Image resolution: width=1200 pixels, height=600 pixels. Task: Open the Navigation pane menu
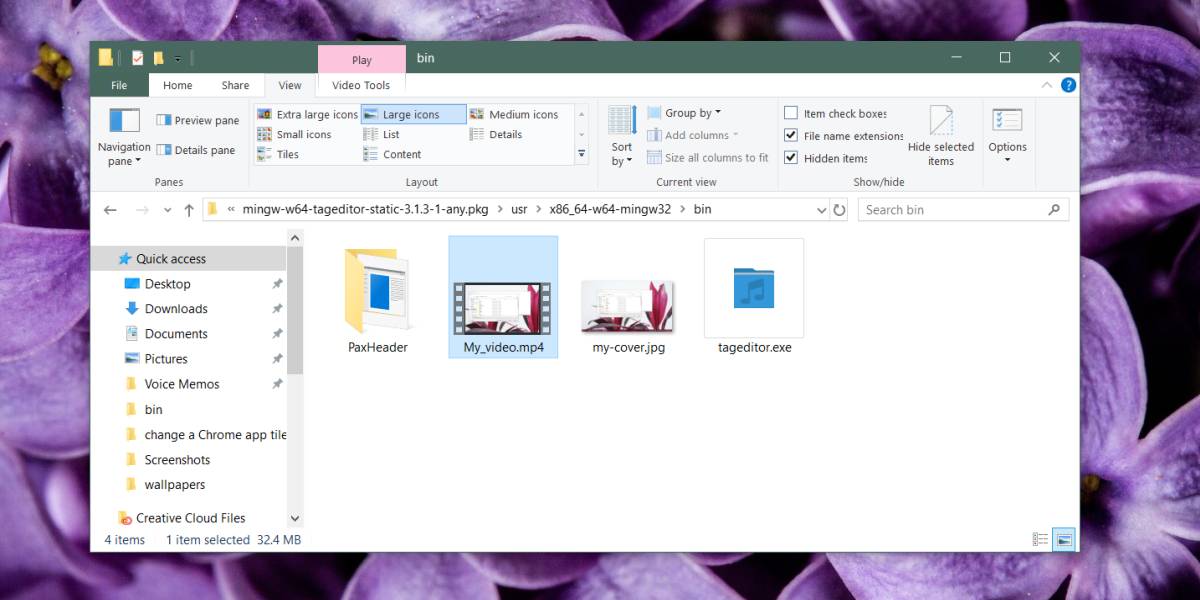(x=124, y=135)
